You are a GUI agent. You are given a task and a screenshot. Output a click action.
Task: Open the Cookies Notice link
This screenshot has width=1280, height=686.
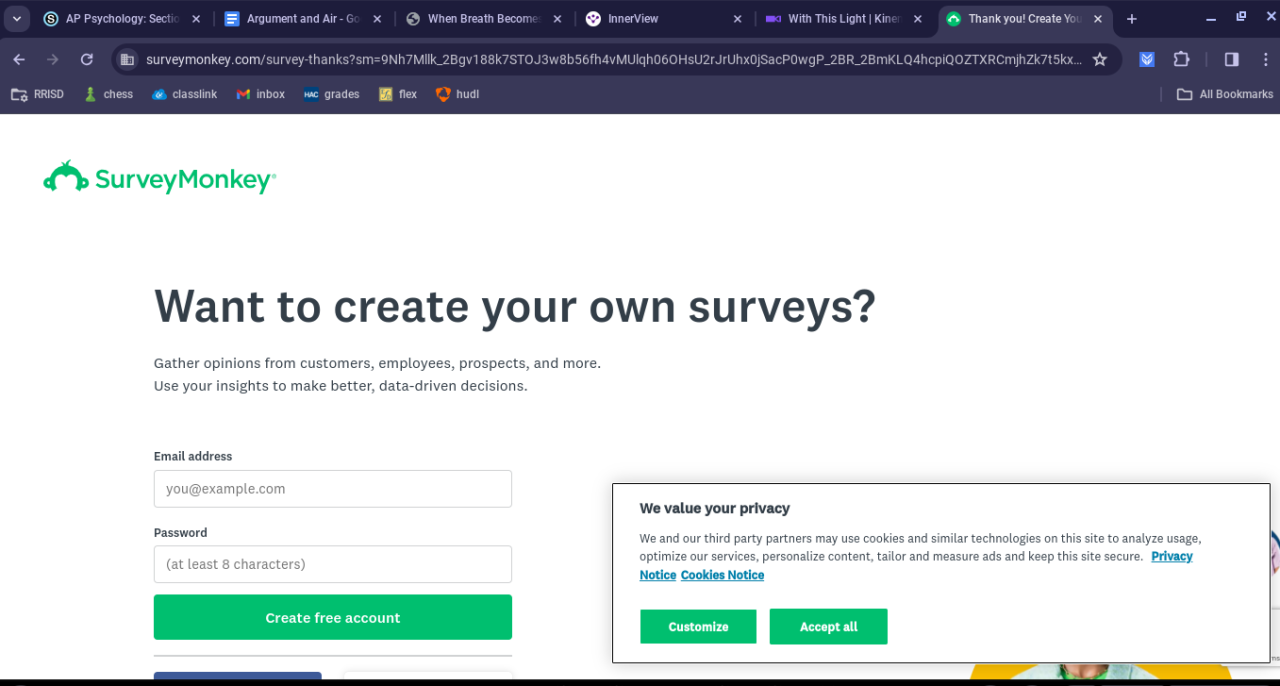[722, 575]
